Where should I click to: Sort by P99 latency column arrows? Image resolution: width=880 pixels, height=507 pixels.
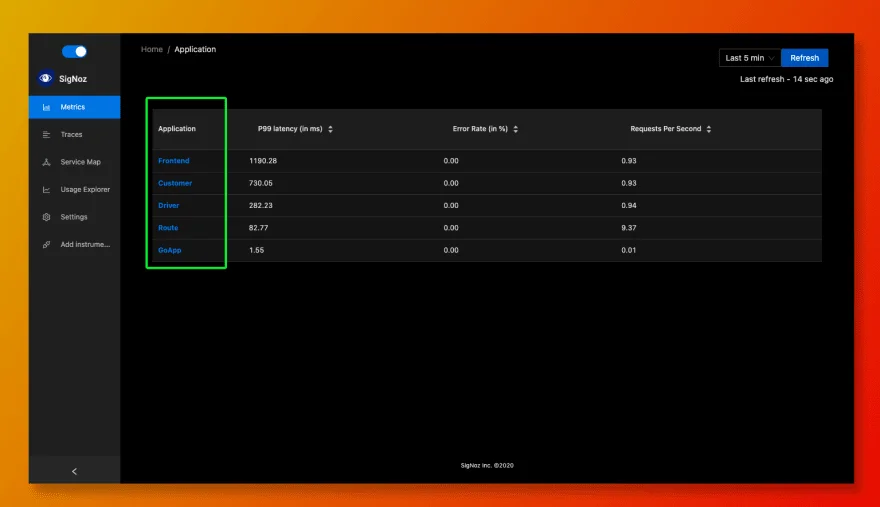coord(331,129)
